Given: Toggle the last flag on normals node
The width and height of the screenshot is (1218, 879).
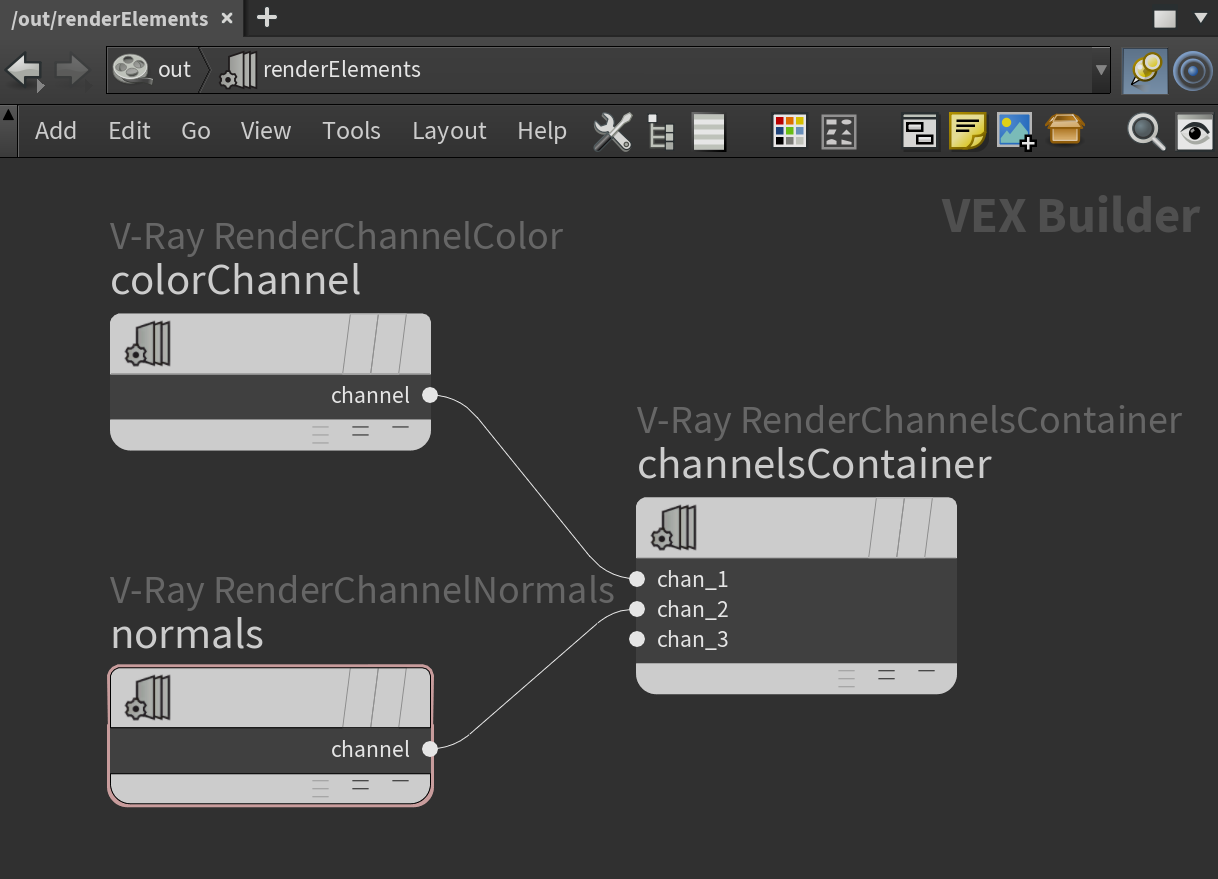Looking at the screenshot, I should pos(417,698).
